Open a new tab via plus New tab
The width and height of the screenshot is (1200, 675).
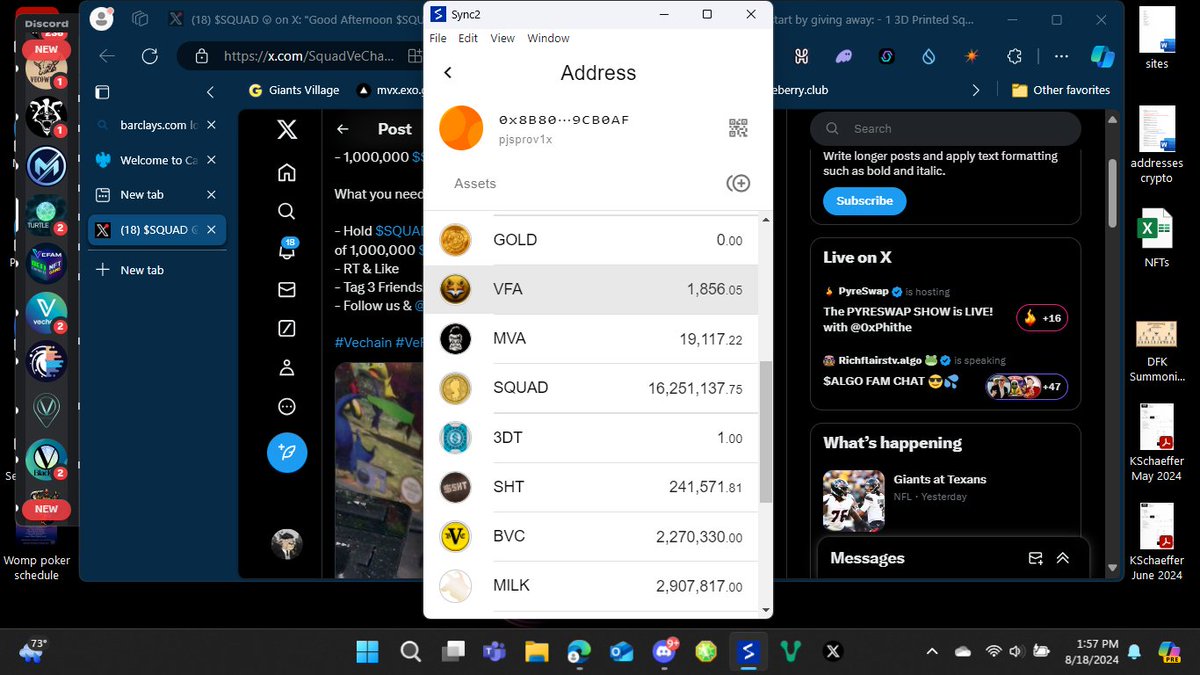tap(131, 270)
